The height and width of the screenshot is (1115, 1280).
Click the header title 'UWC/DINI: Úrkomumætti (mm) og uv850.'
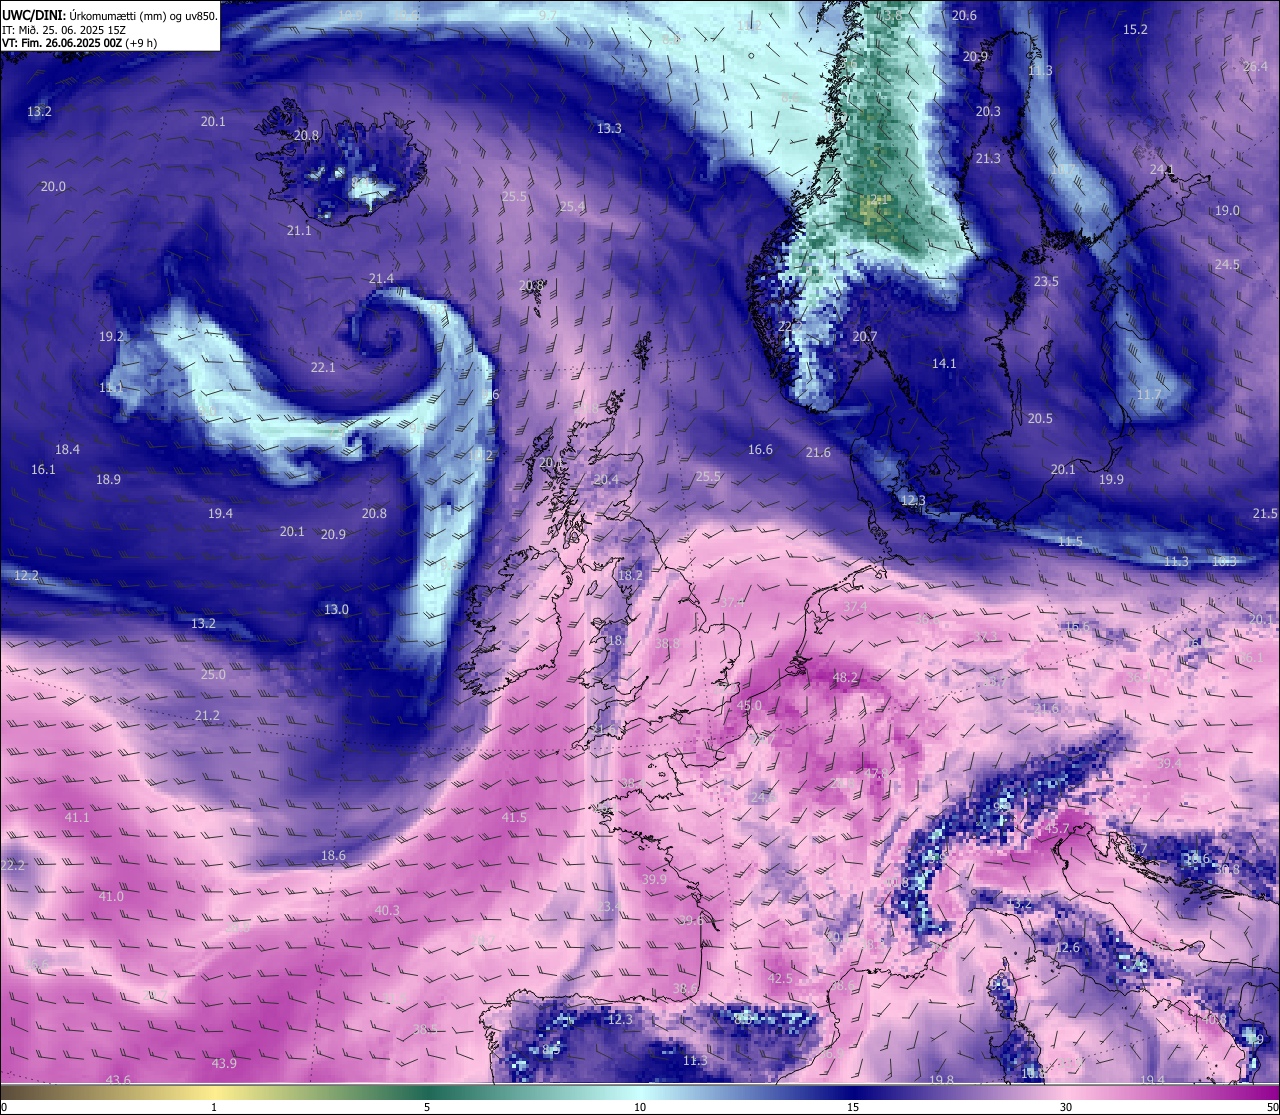click(x=110, y=16)
